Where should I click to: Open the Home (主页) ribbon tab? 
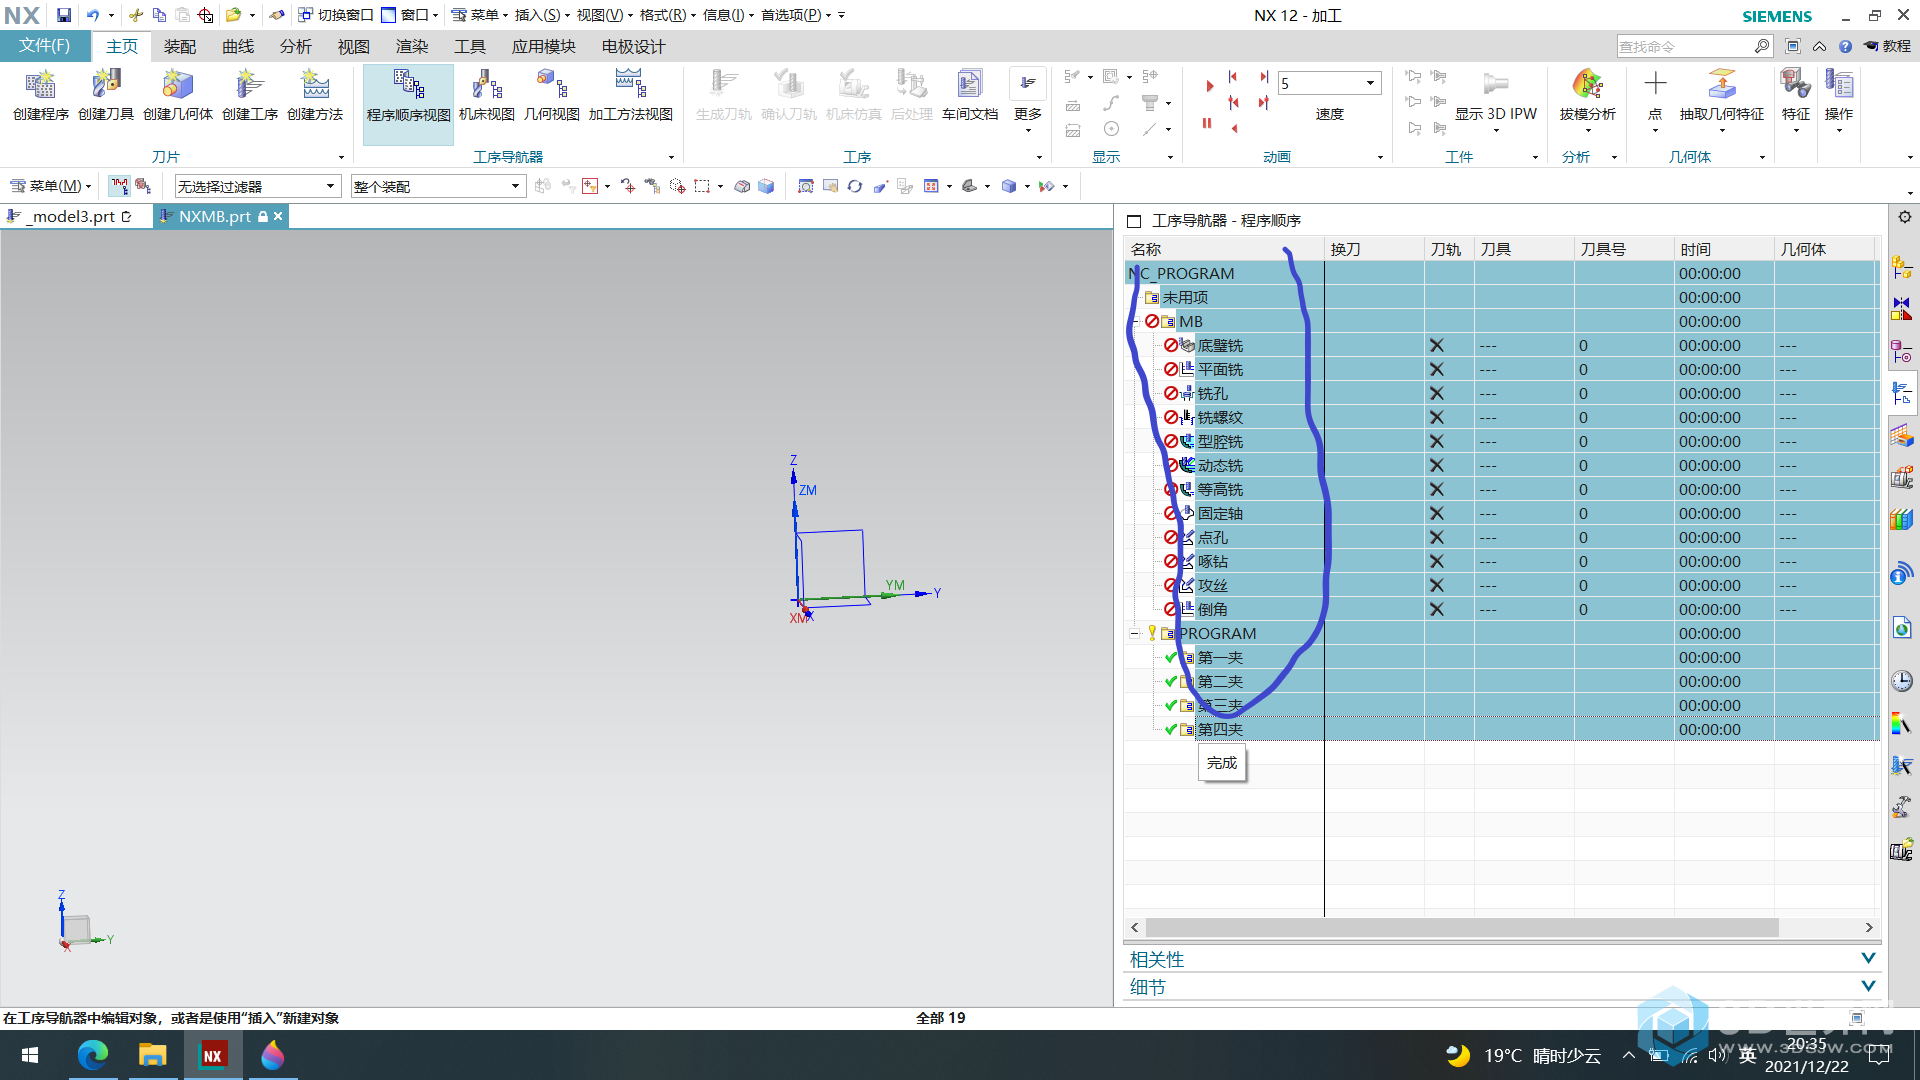[x=122, y=46]
